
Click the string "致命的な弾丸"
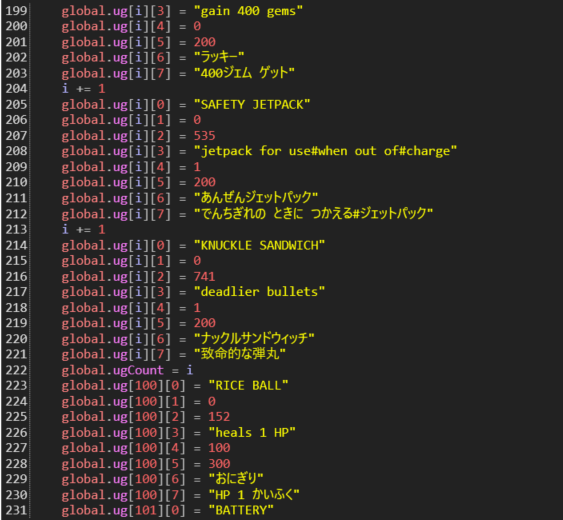[239, 354]
